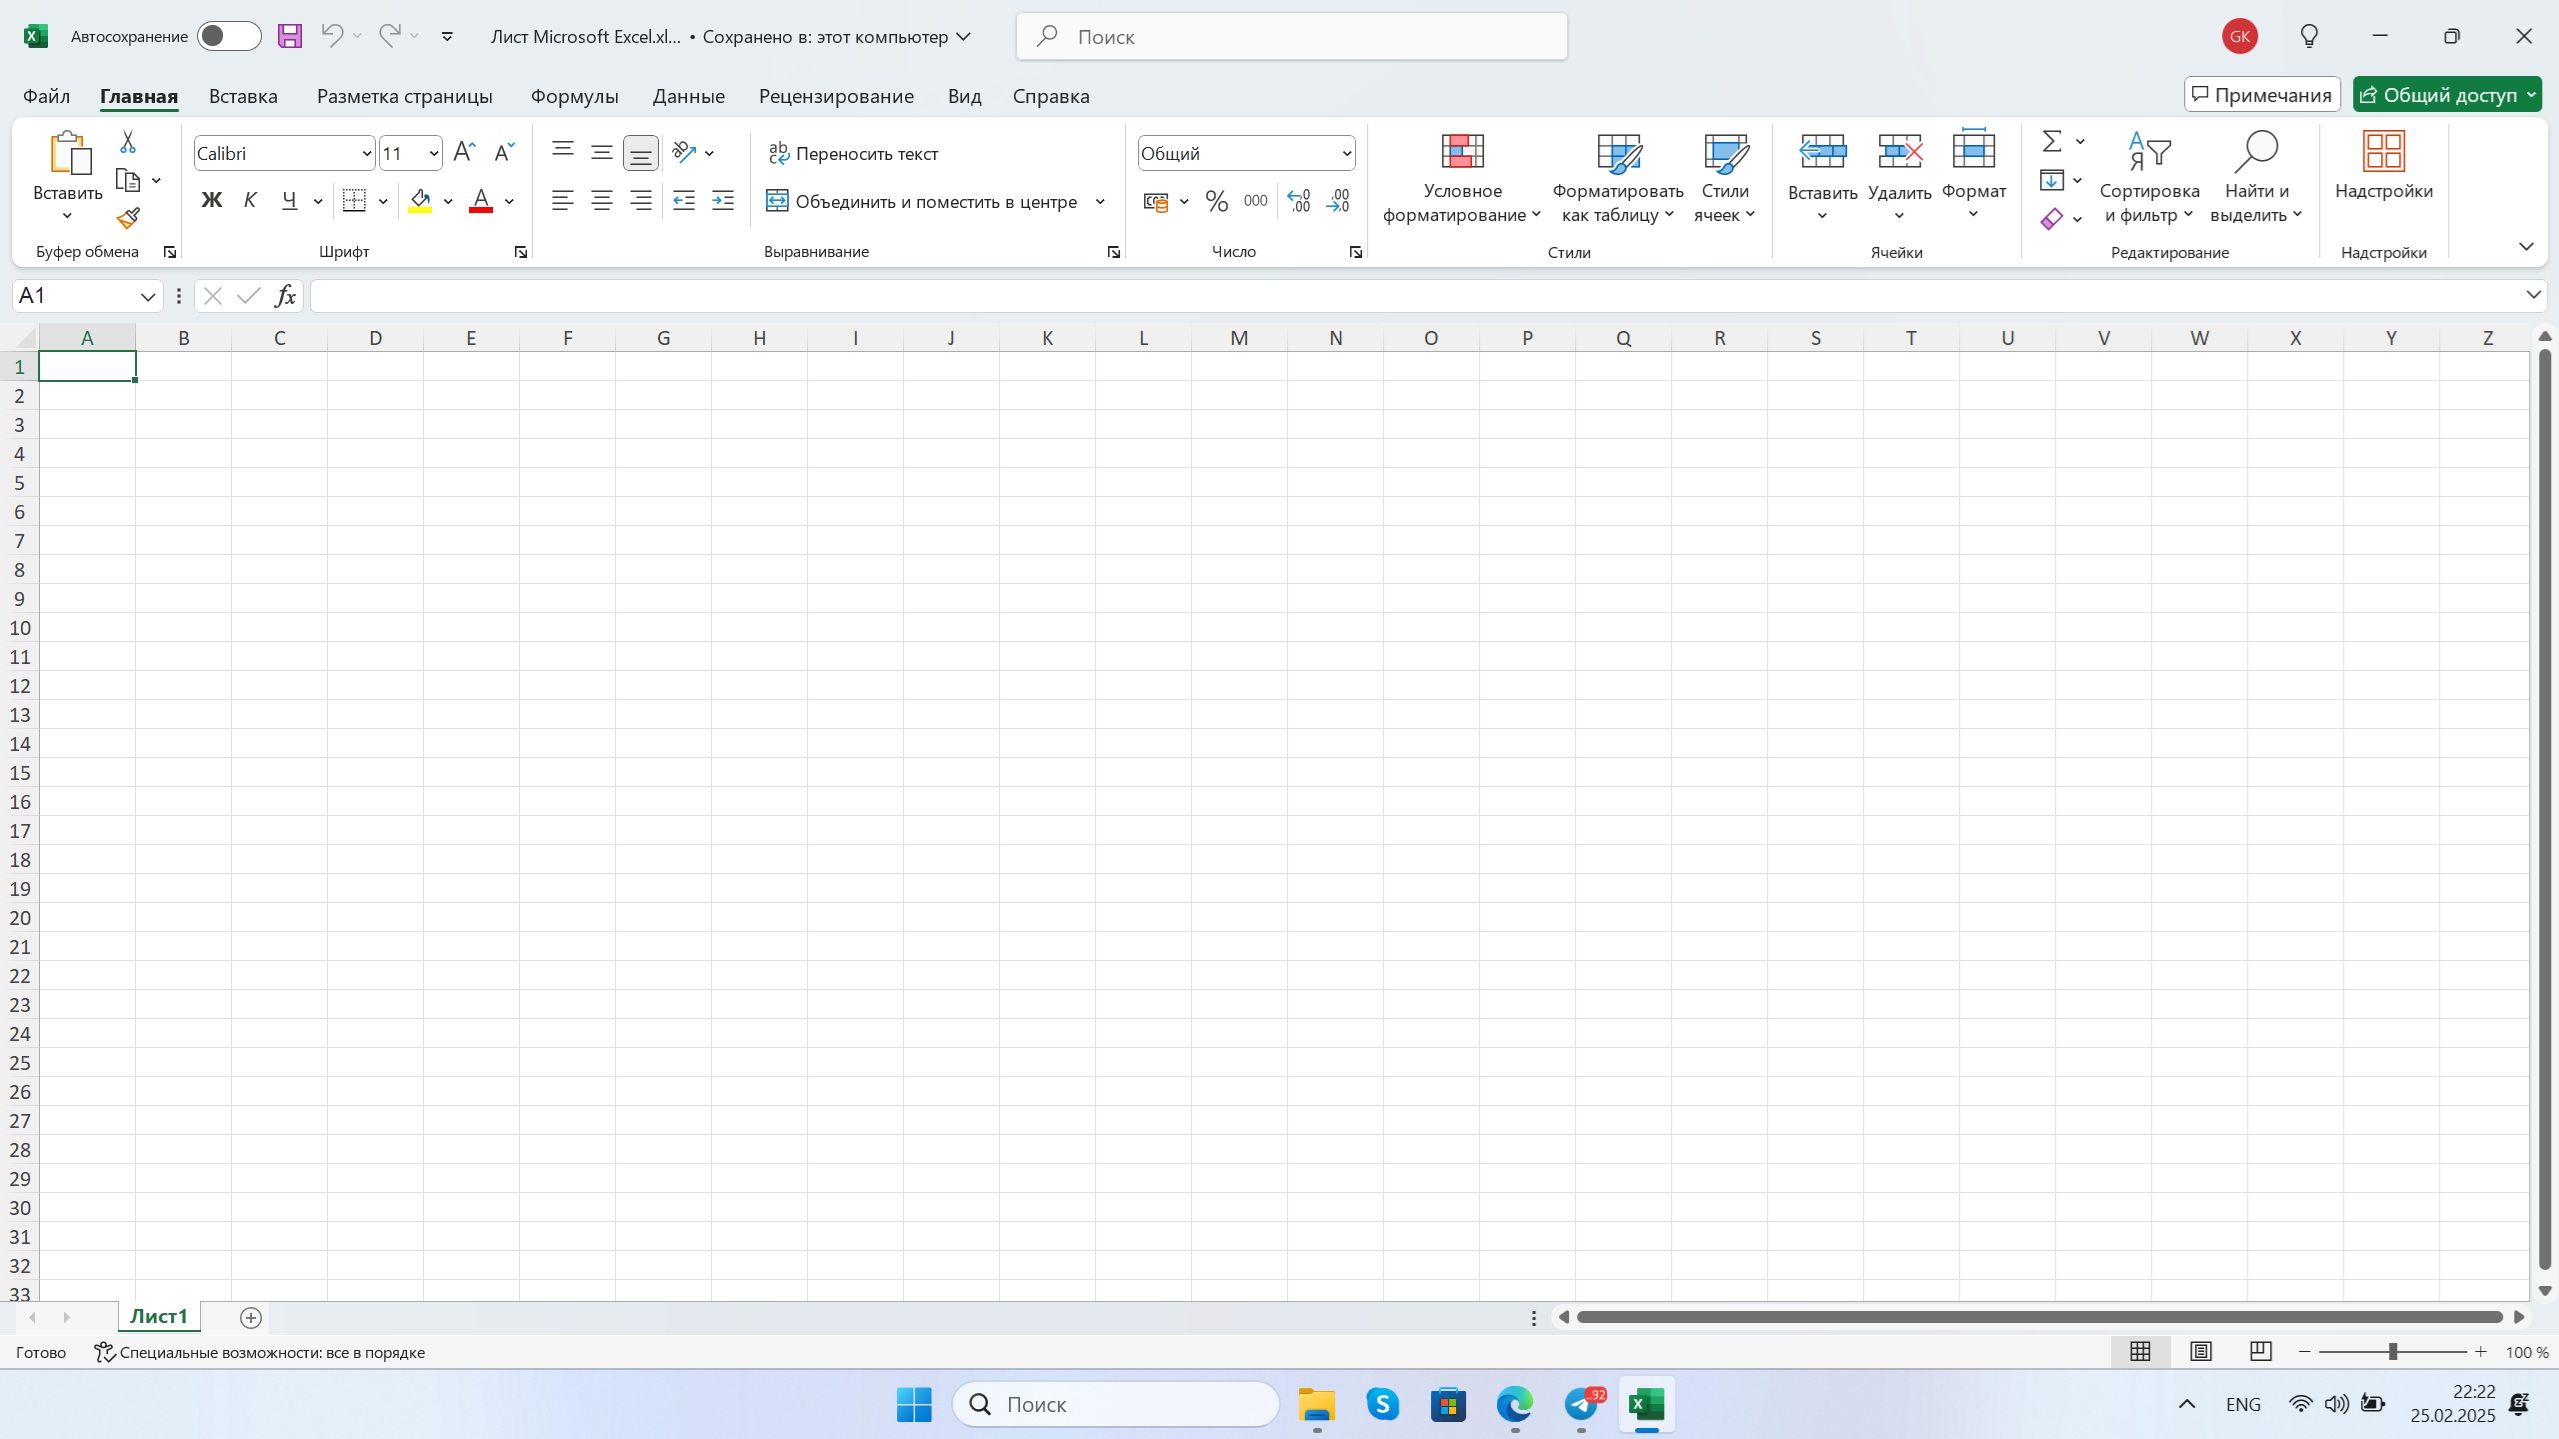Switch to Page Layout view
The height and width of the screenshot is (1439, 2559).
2200,1352
